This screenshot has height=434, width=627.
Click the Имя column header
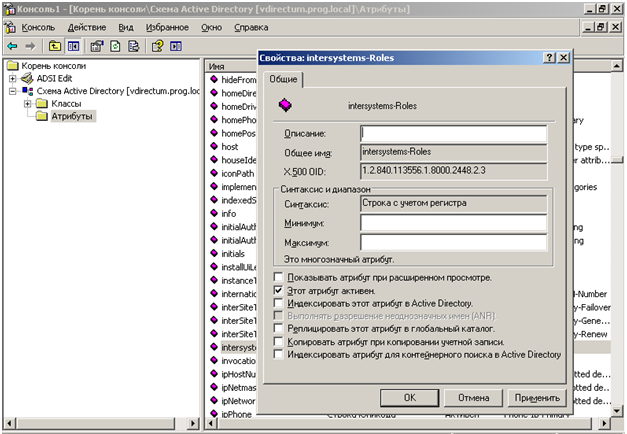pyautogui.click(x=231, y=66)
